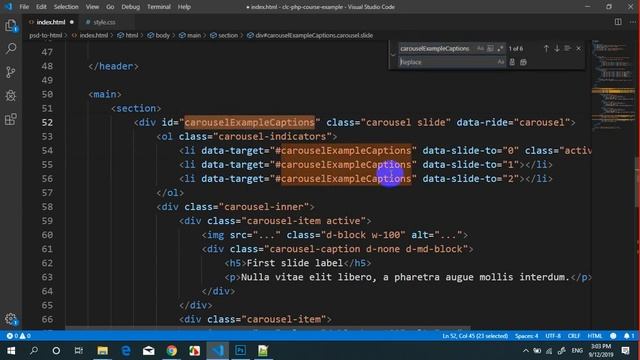Open Photoshop from the taskbar
Image resolution: width=640 pixels, height=360 pixels.
(x=240, y=351)
